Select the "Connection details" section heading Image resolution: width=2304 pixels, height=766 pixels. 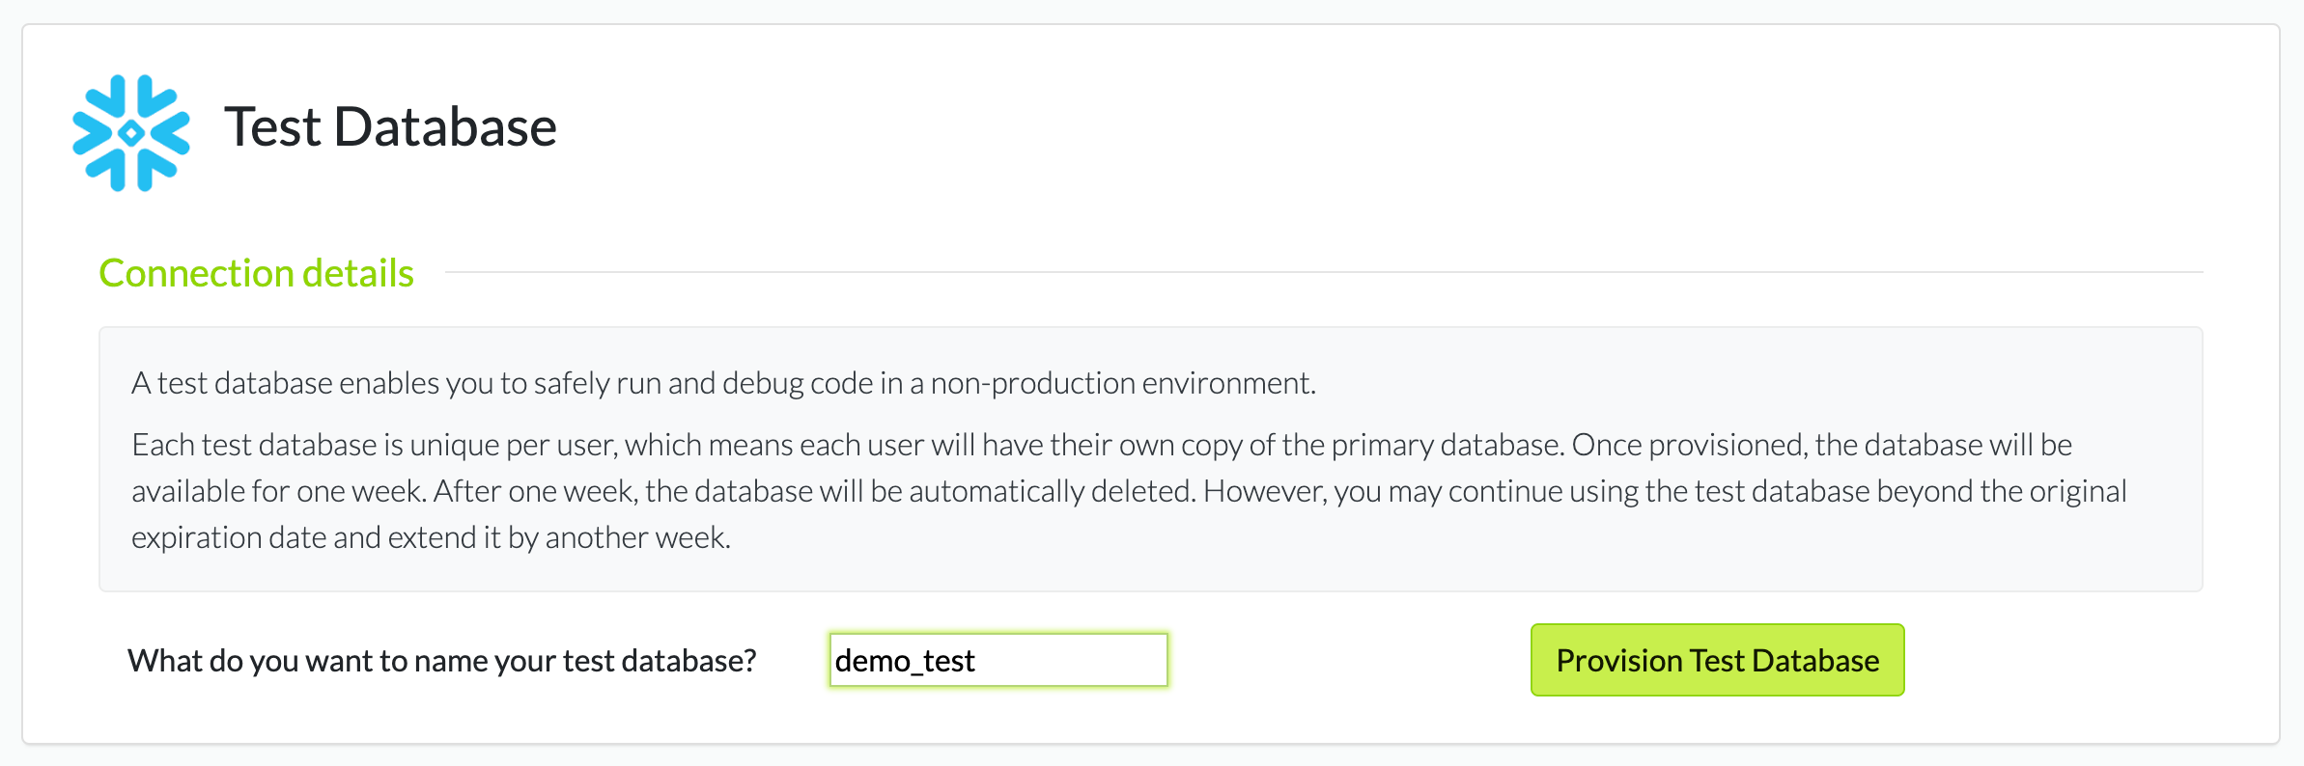click(x=256, y=273)
